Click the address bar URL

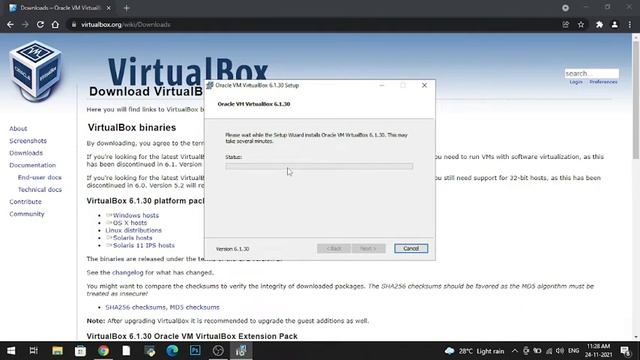coord(126,24)
